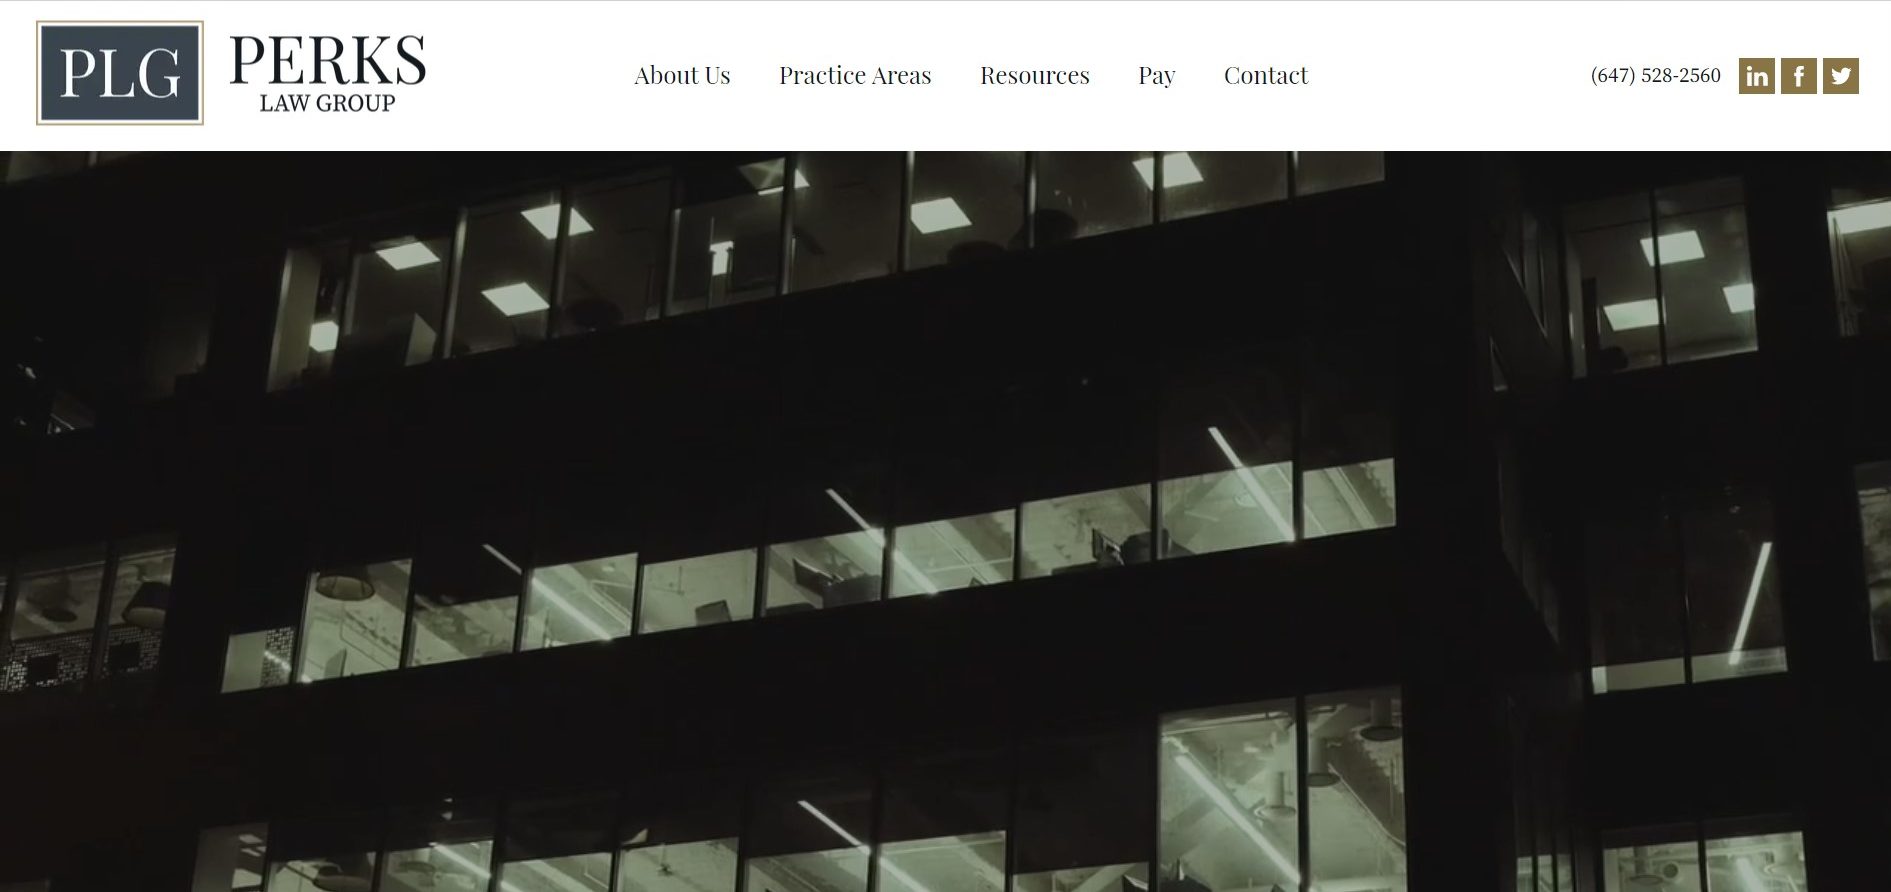
Task: Call the (647) 528-2560 phone link
Action: 1655,75
